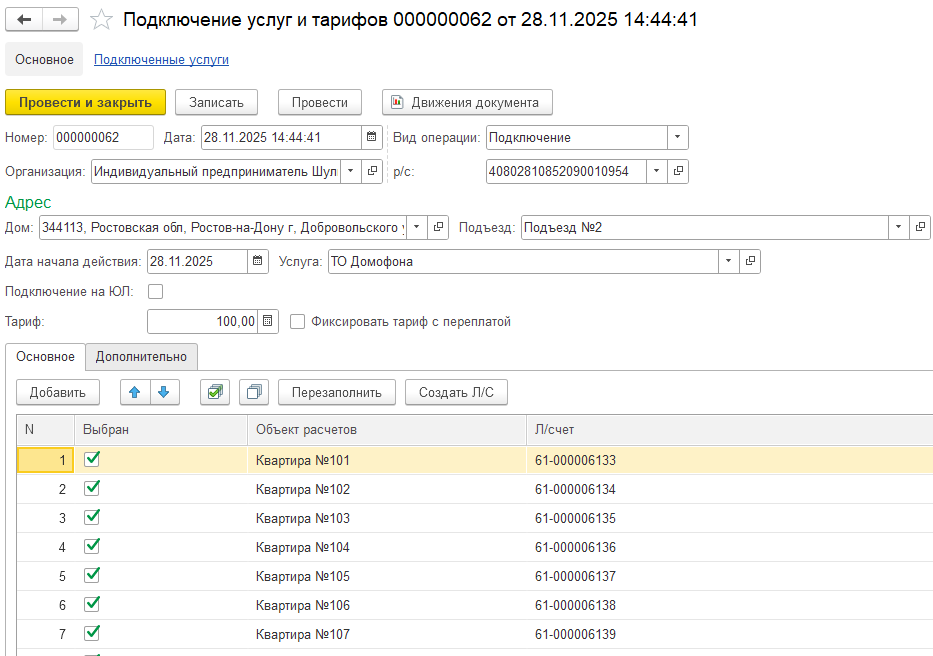Viewport: 933px width, 656px height.
Task: Open the Организация record with open icon
Action: [372, 171]
